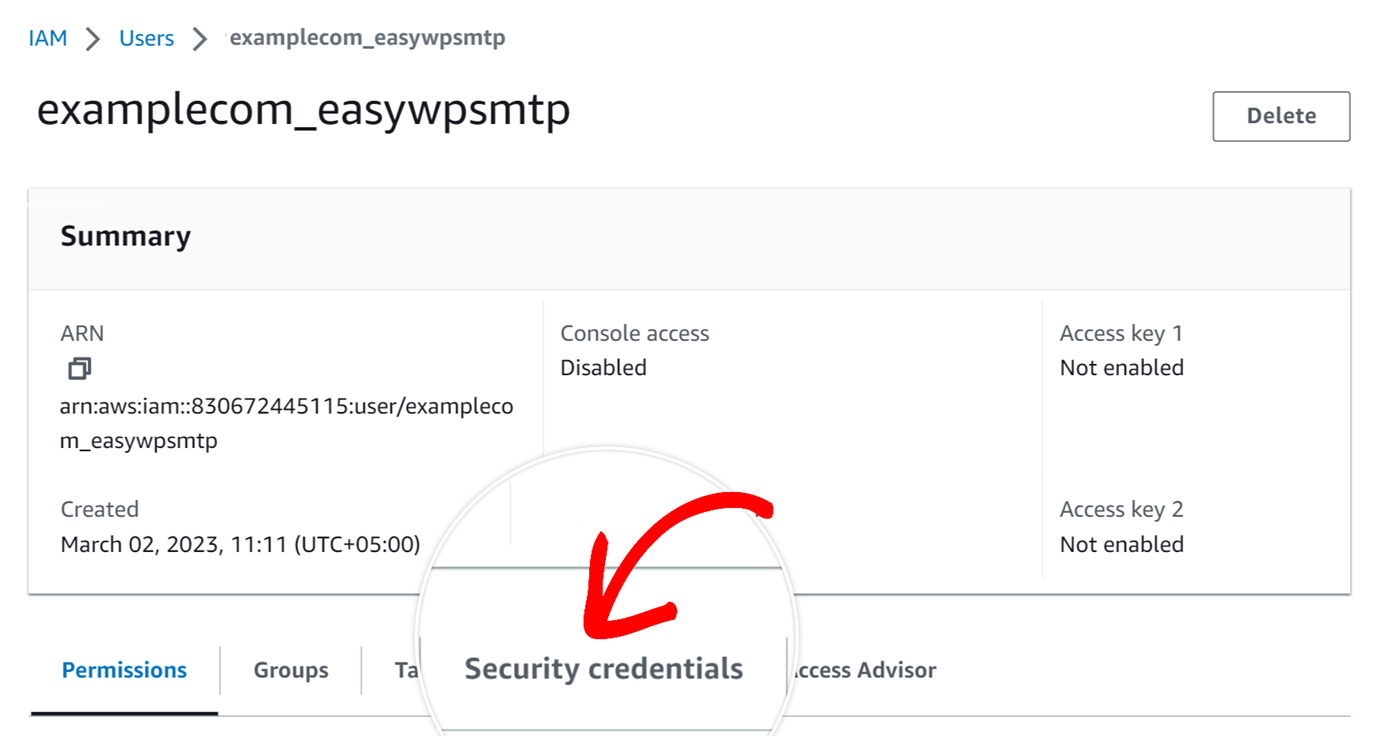Select the Console access Disabled value

pyautogui.click(x=603, y=367)
